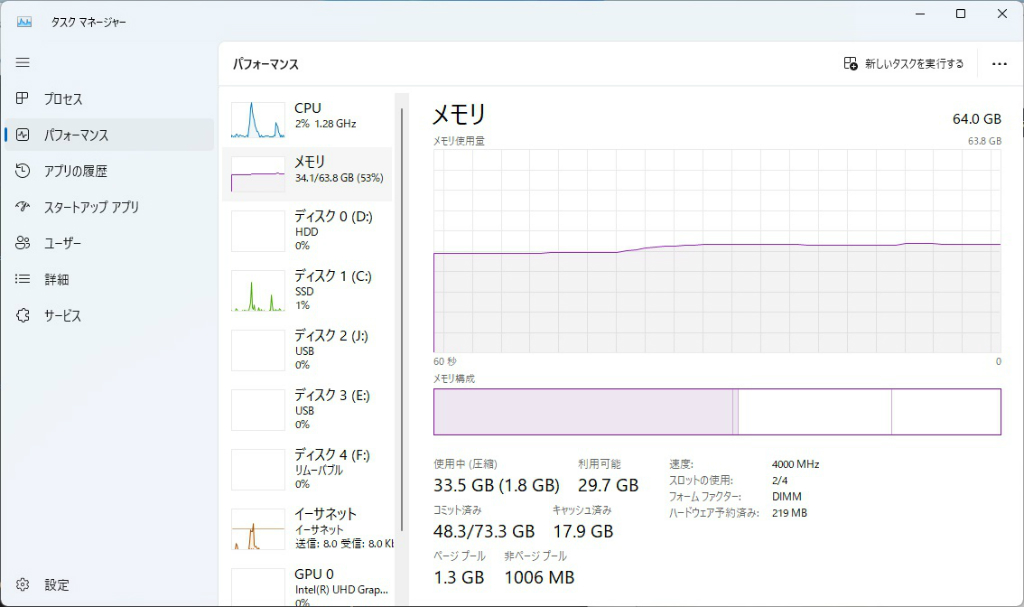Select メモリ graph thumbnail in list
This screenshot has height=607, width=1024.
tap(258, 174)
